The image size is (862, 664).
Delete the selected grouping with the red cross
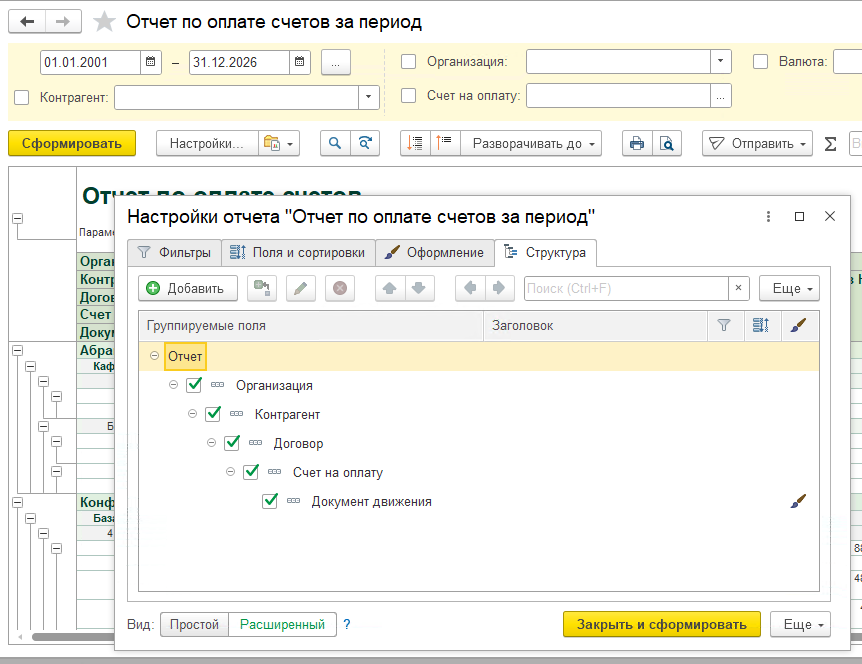click(x=340, y=289)
